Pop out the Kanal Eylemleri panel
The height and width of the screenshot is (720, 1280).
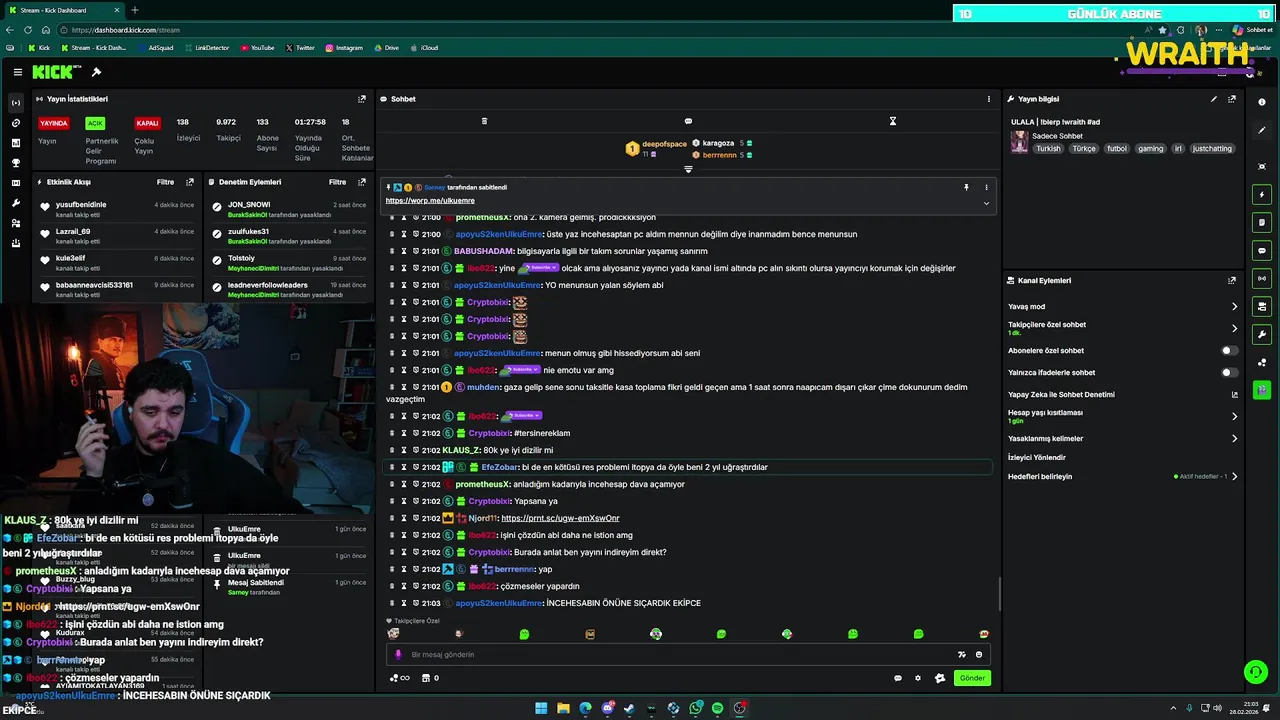[x=1232, y=281]
